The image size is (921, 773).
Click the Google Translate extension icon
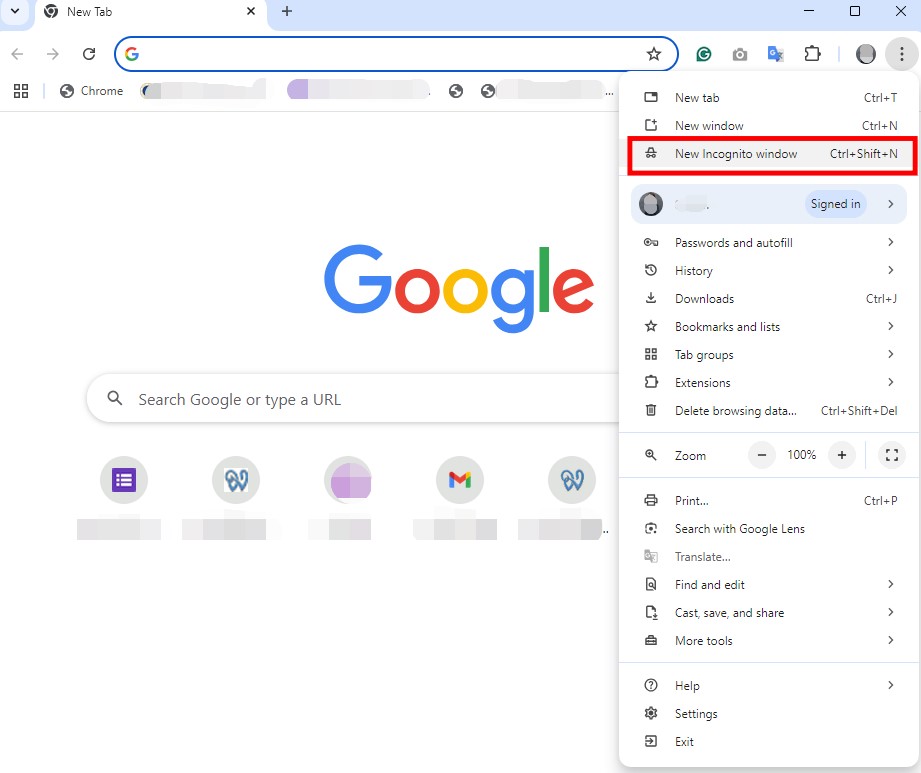coord(775,54)
